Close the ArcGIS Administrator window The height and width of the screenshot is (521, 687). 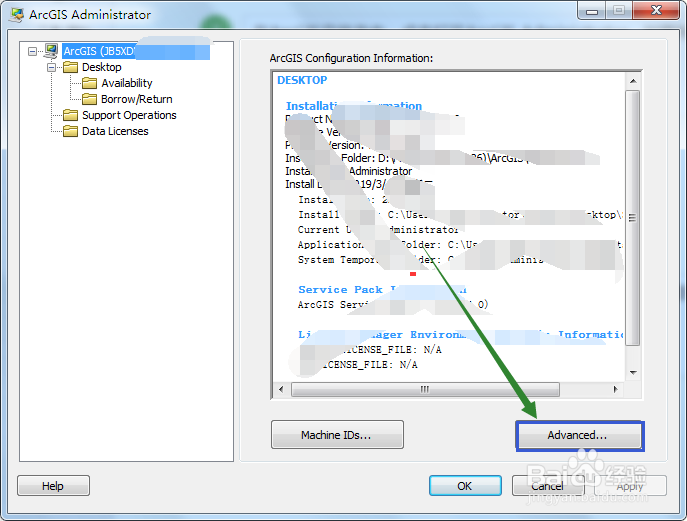pyautogui.click(x=656, y=11)
